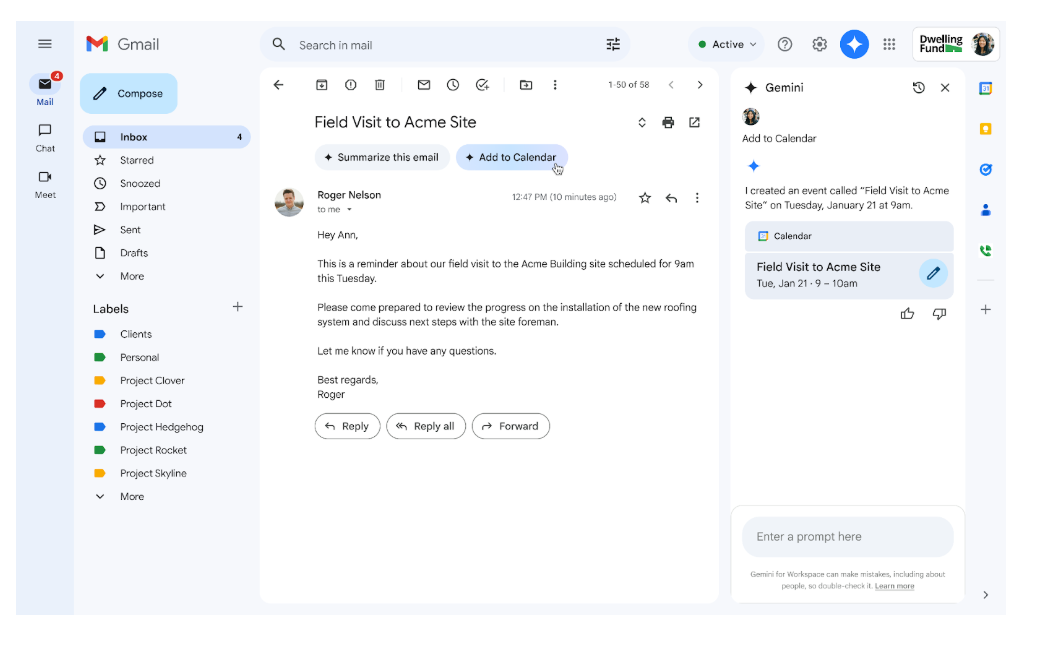
Task: Open the Active status dropdown
Action: point(727,44)
